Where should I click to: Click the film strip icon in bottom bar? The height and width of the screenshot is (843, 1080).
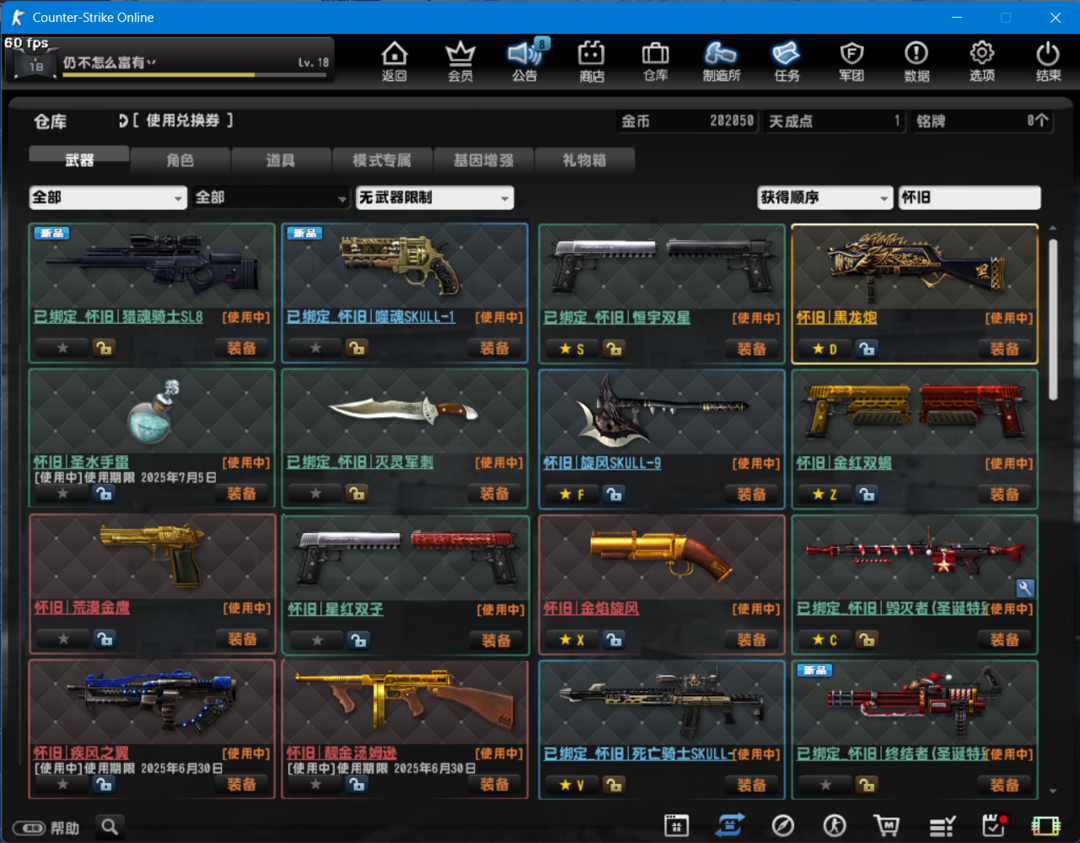click(1046, 825)
